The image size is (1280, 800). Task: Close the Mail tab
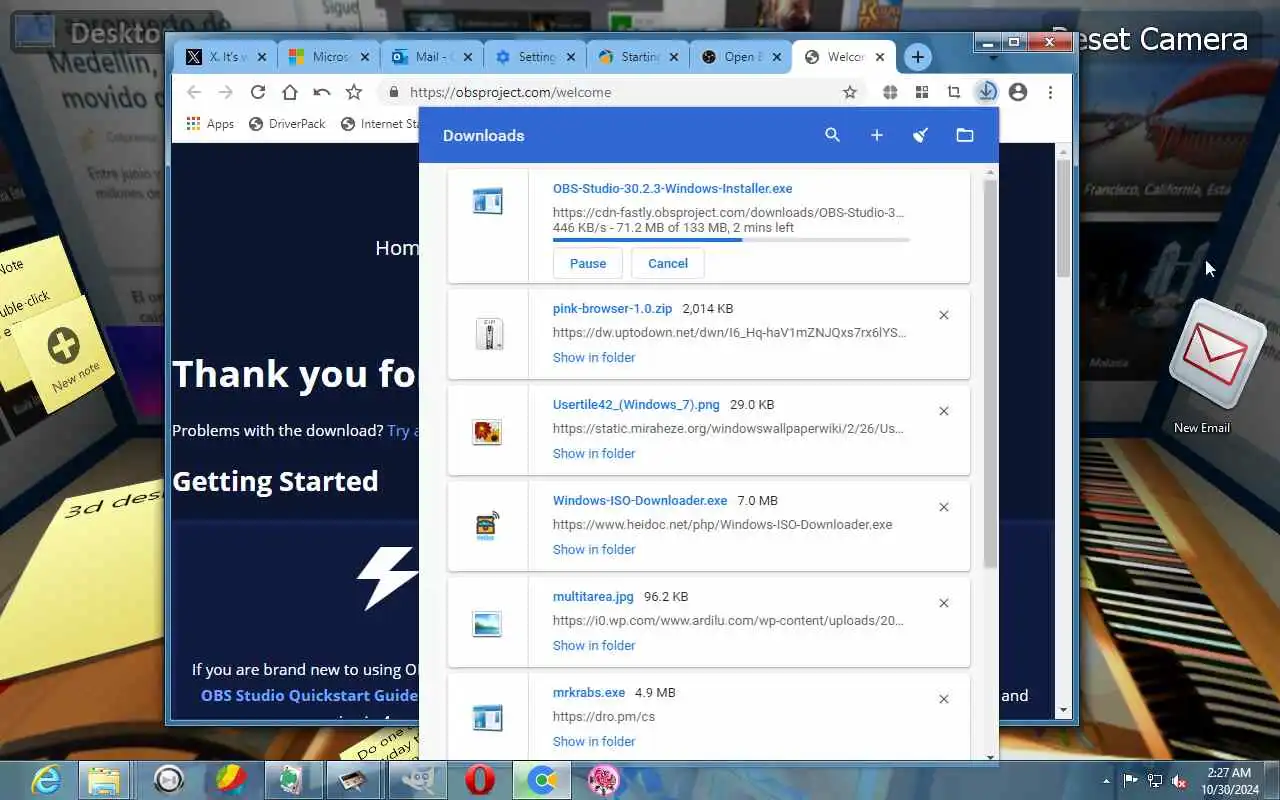point(469,57)
